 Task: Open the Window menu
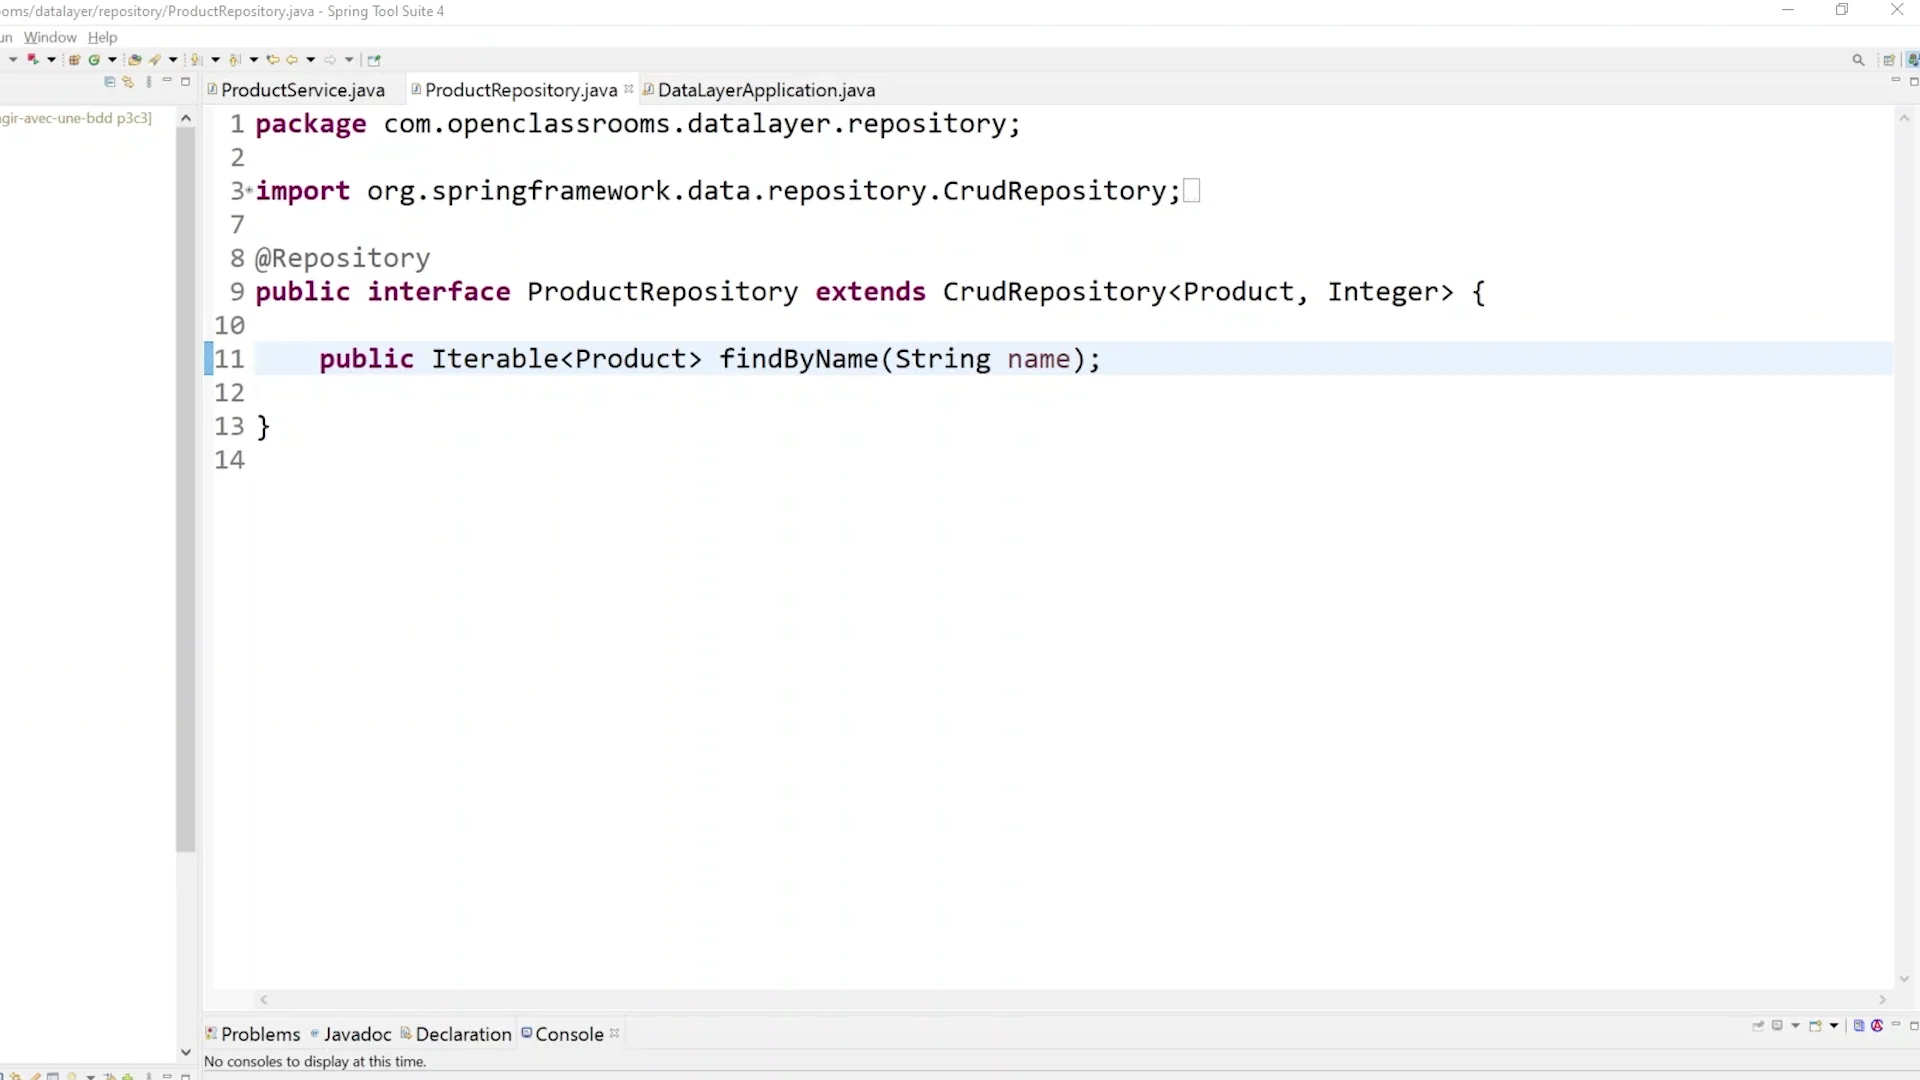(50, 37)
